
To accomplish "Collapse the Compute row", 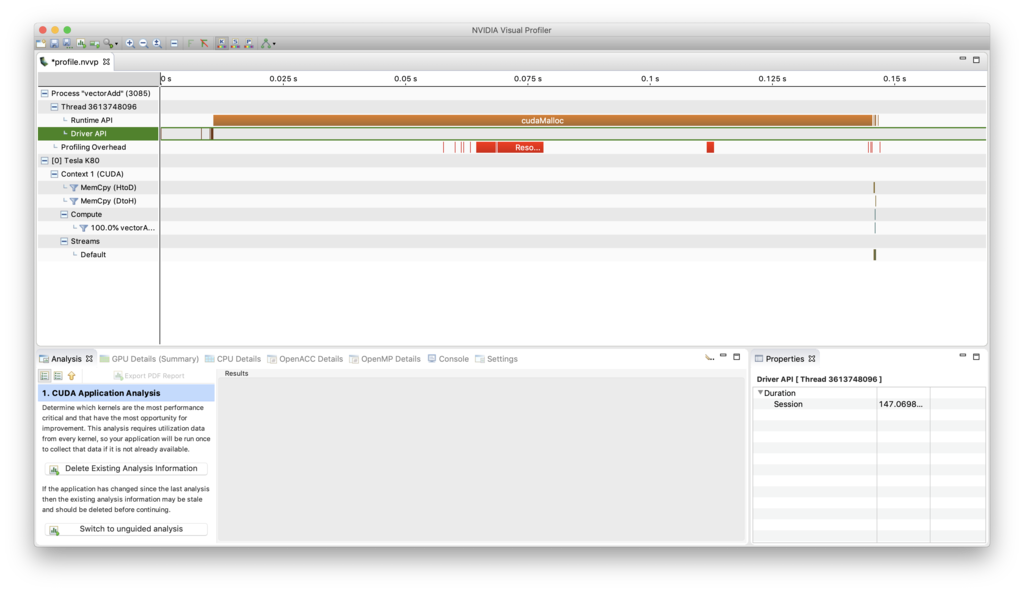I will [64, 214].
